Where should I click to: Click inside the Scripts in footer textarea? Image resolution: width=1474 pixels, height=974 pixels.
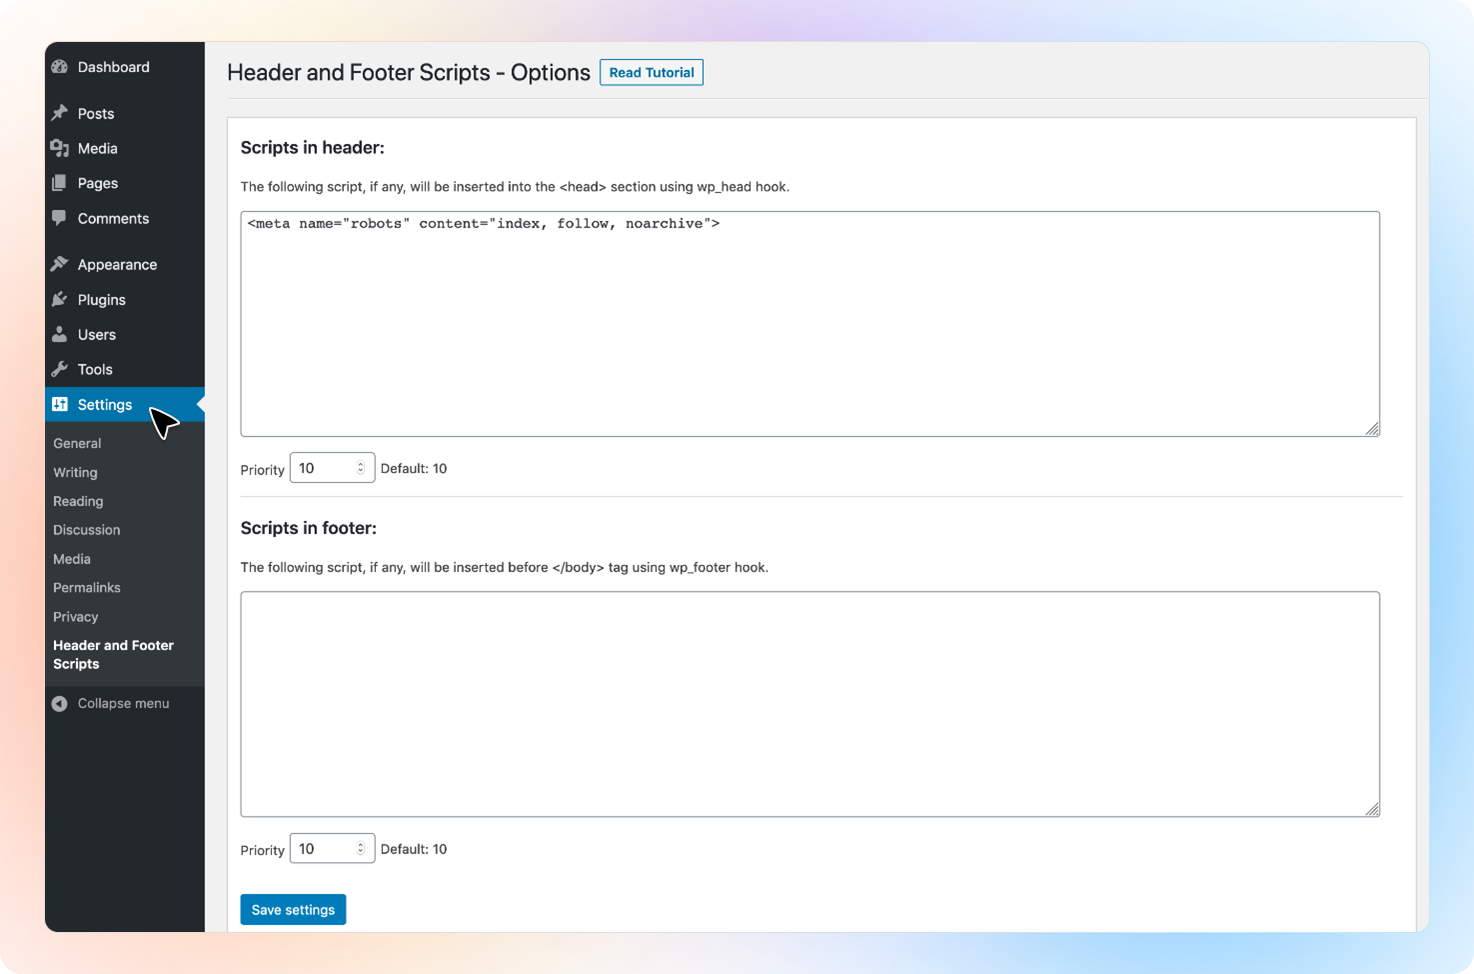(x=810, y=704)
